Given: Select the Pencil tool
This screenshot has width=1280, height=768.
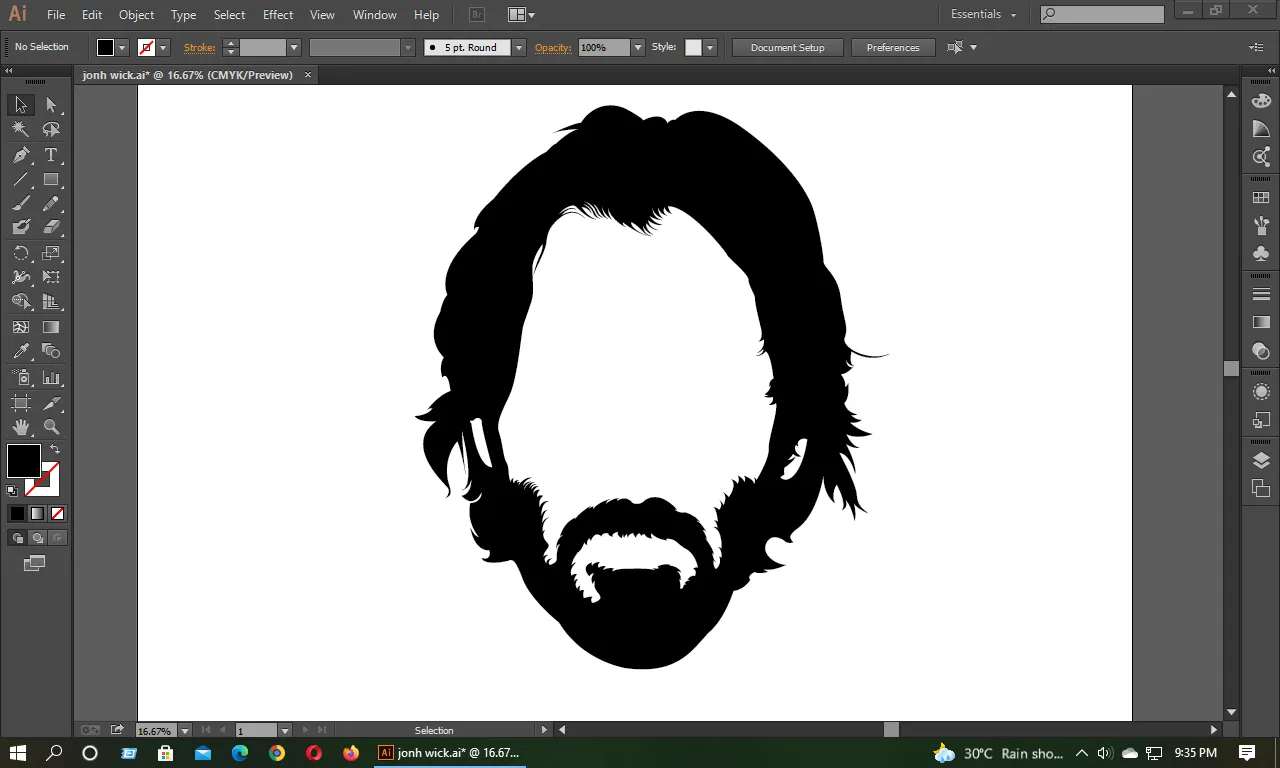Looking at the screenshot, I should click(x=51, y=204).
